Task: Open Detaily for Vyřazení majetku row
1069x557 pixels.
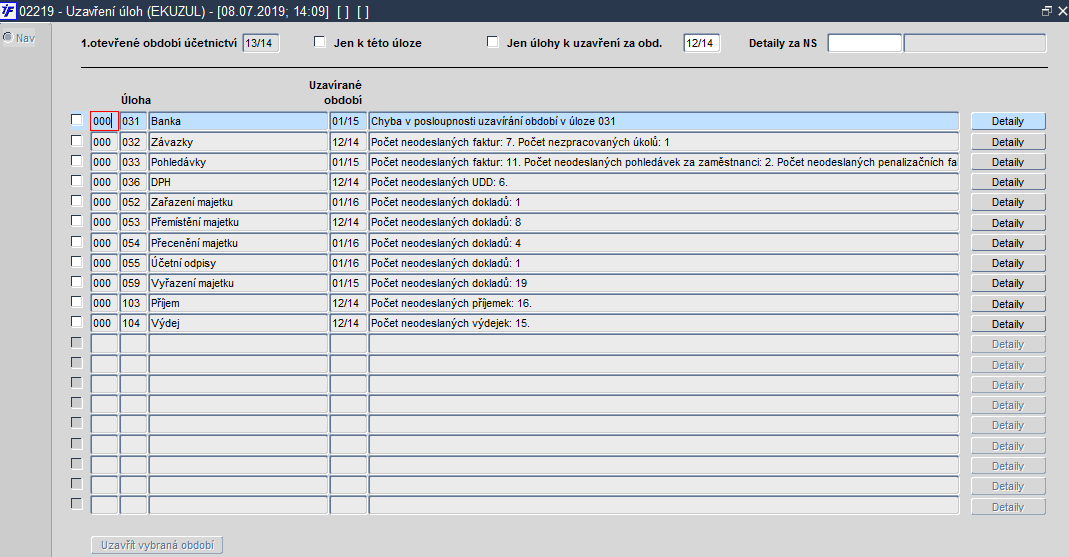Action: point(1008,283)
